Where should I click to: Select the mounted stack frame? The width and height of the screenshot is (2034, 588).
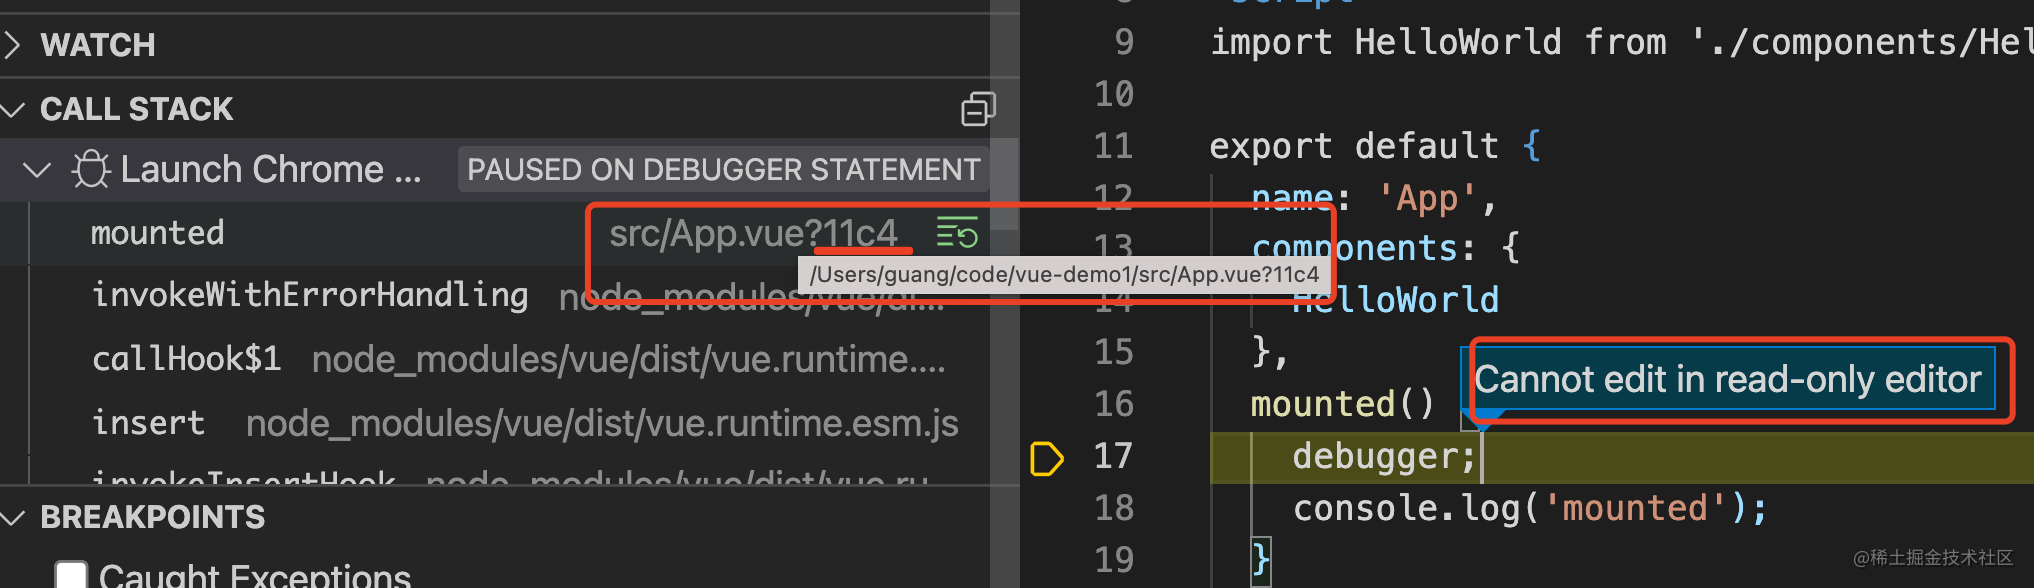pos(158,233)
